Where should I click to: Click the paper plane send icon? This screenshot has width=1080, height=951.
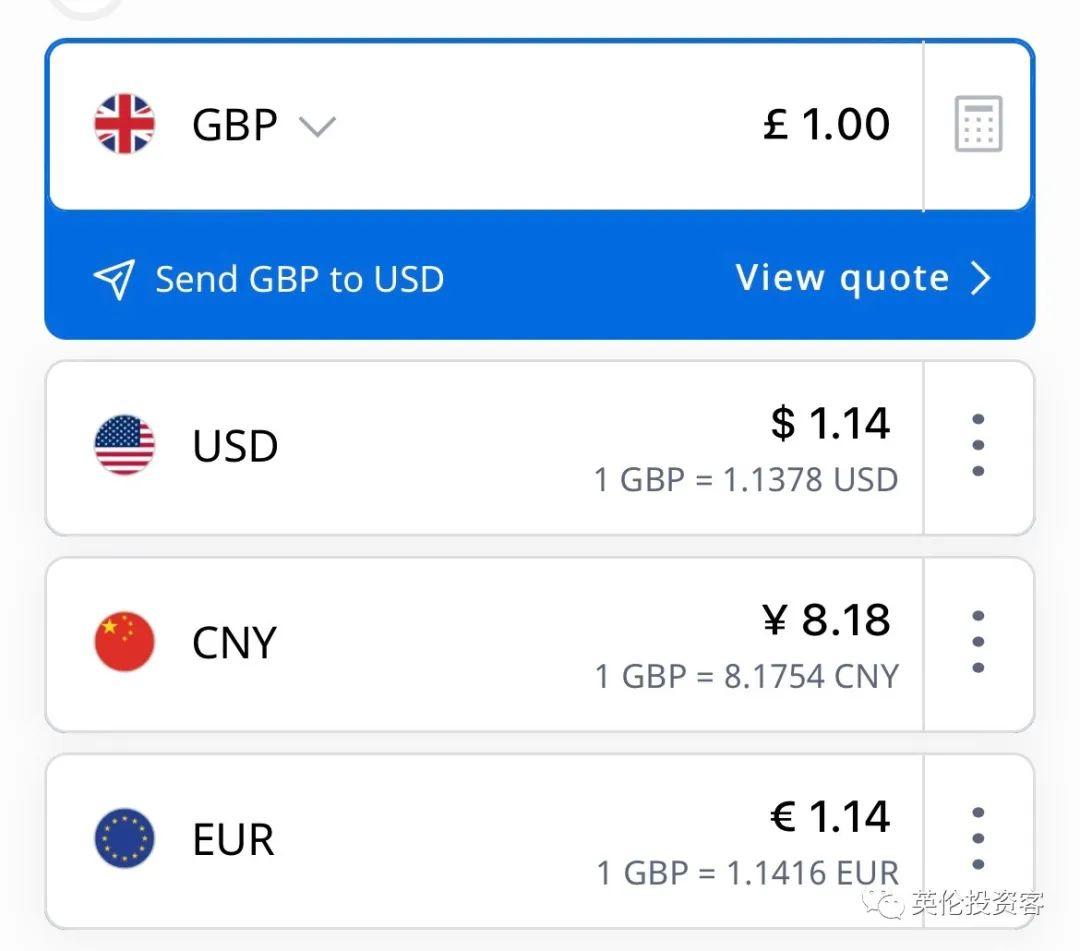coord(113,279)
